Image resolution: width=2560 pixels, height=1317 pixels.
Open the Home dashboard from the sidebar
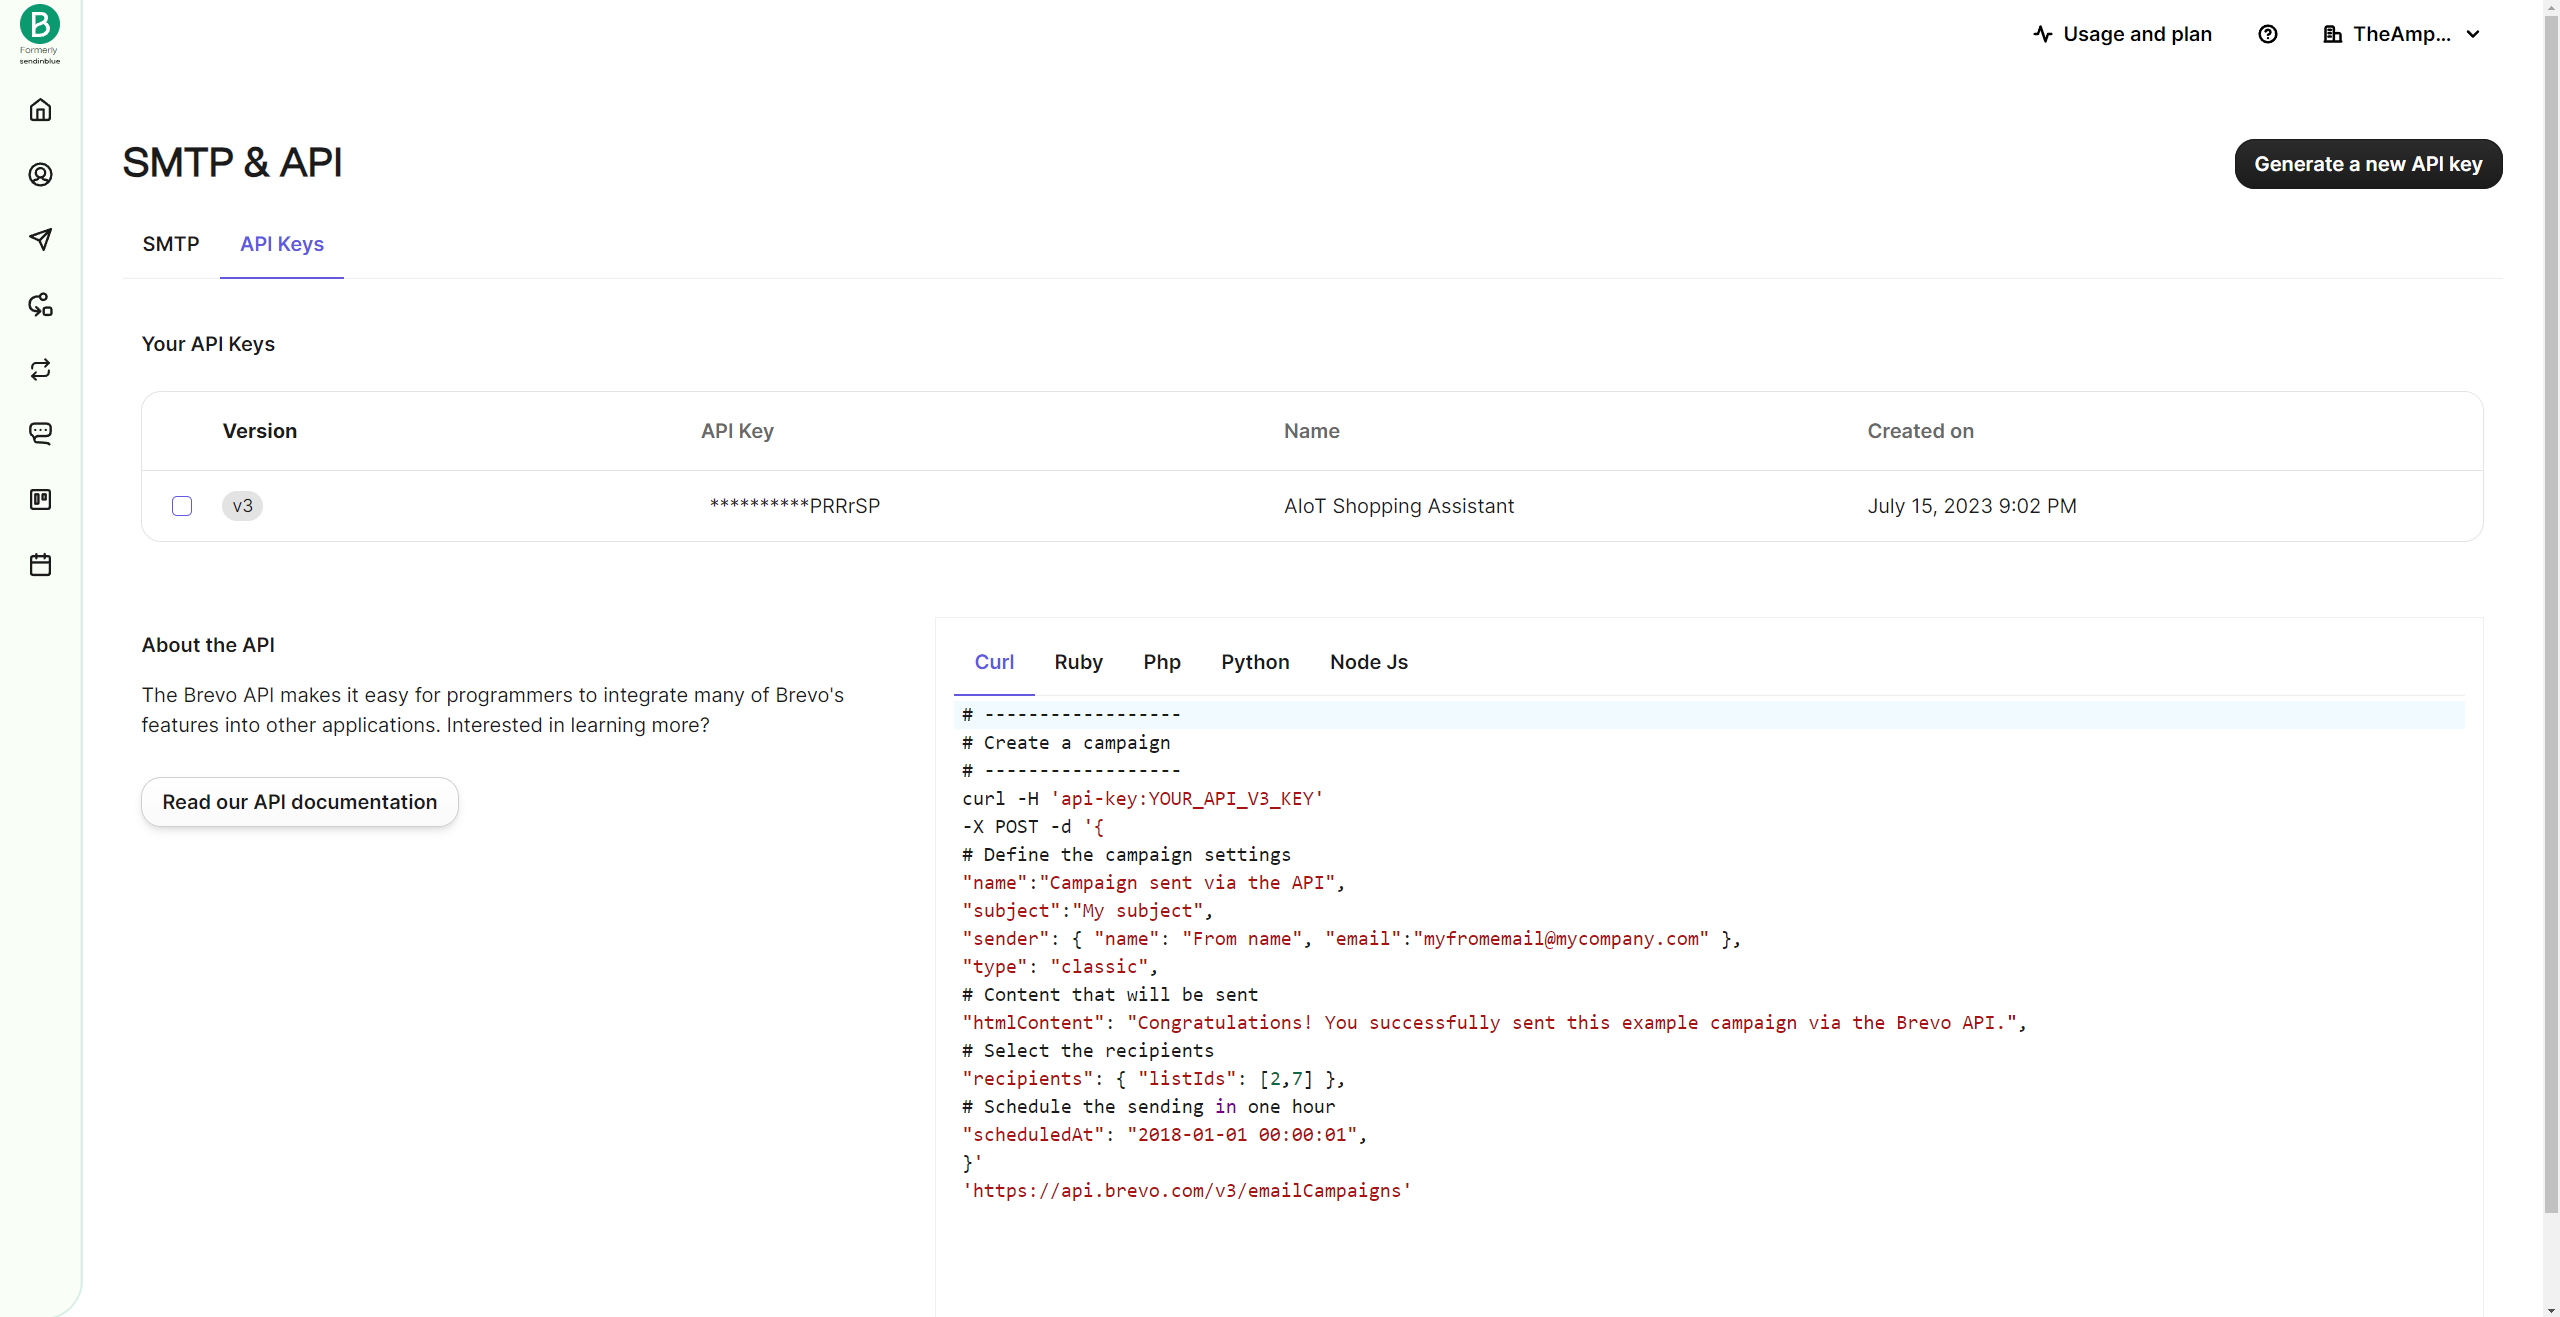pos(40,110)
